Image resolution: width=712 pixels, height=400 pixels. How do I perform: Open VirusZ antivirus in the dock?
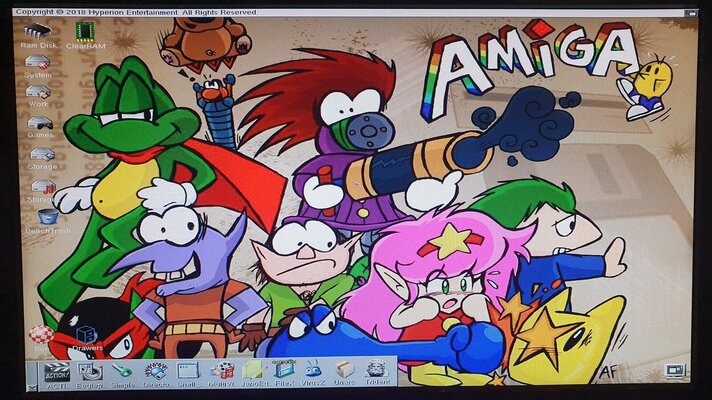pos(313,370)
